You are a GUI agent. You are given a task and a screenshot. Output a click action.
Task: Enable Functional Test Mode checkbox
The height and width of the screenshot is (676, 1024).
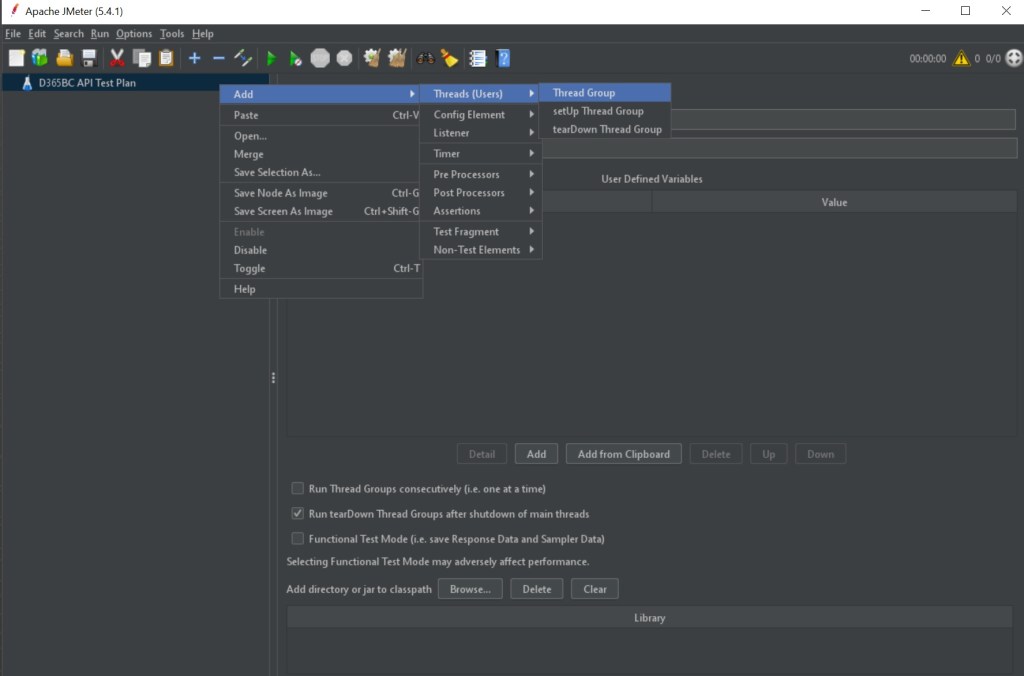coord(297,539)
